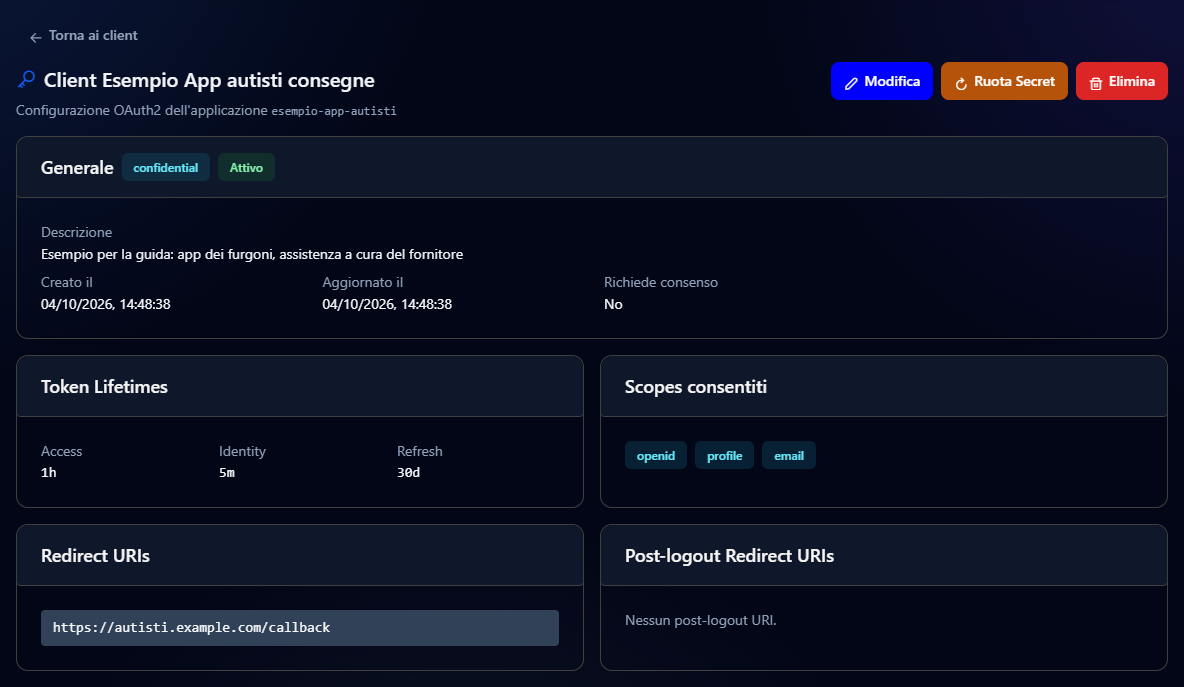Go back via the Torna ai client link
The image size is (1184, 687).
84,35
